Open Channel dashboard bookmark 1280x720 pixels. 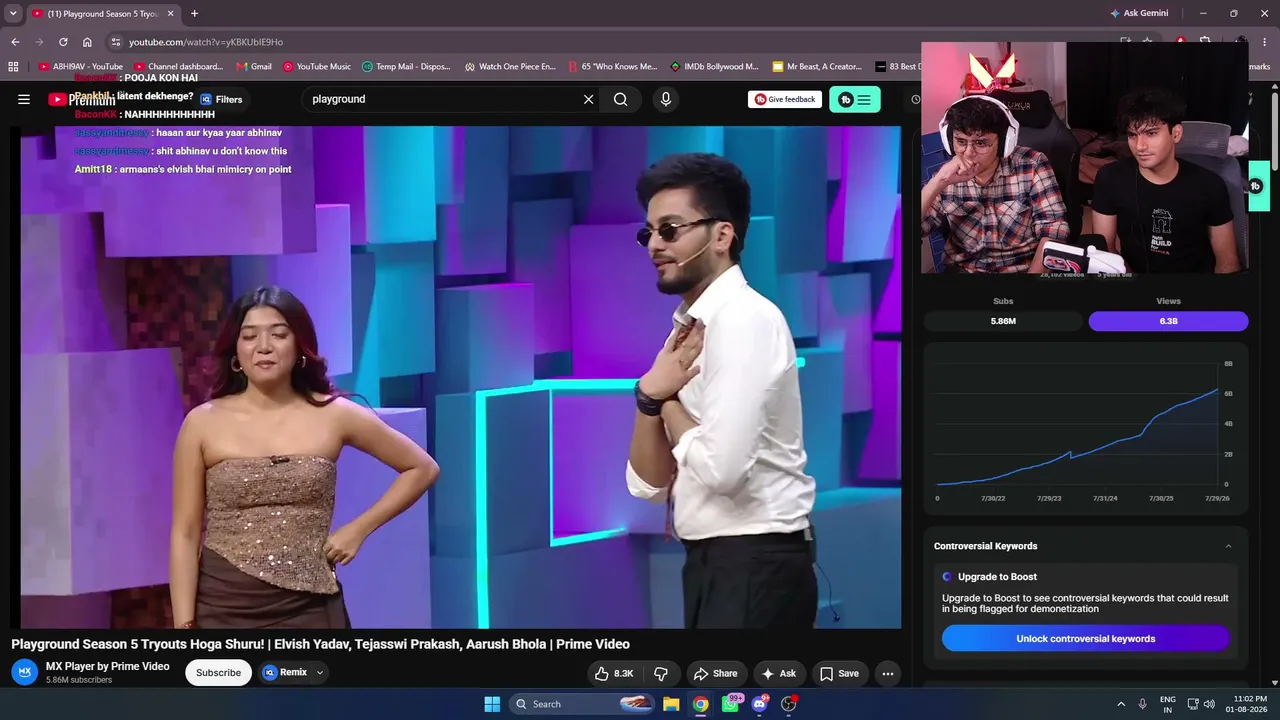coord(178,67)
